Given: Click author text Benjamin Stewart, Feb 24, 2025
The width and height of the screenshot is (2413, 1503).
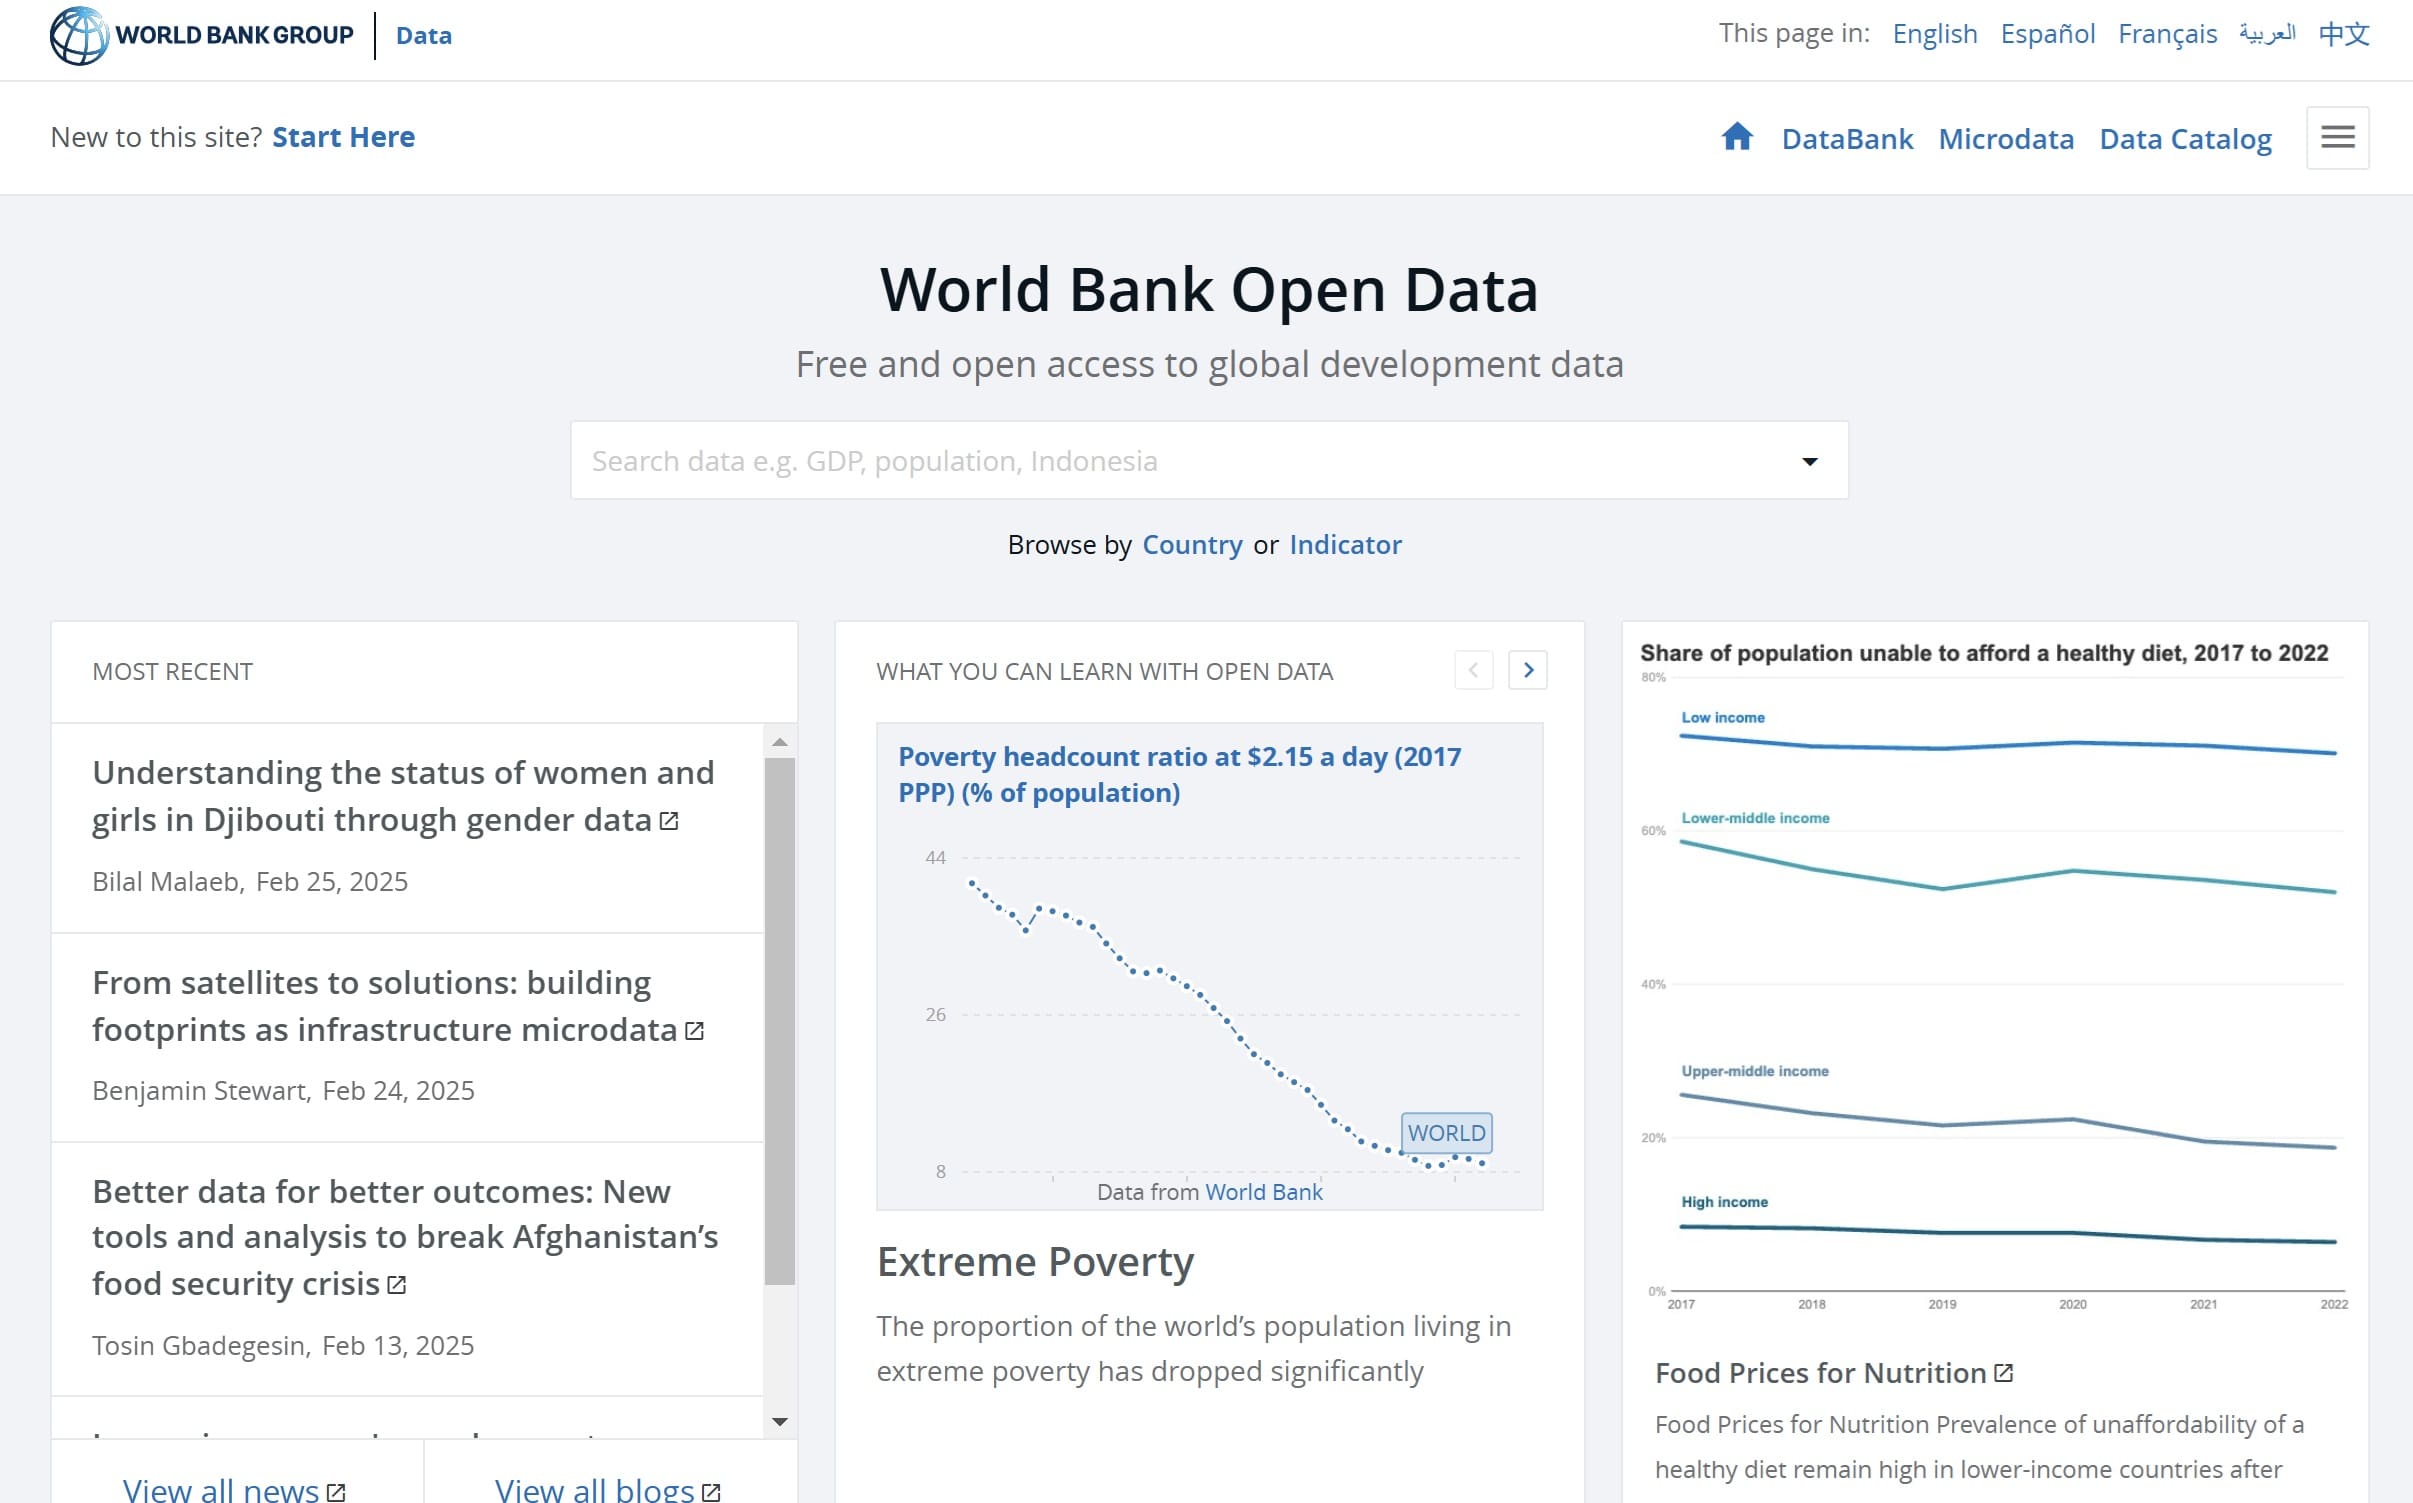Looking at the screenshot, I should pos(283,1091).
